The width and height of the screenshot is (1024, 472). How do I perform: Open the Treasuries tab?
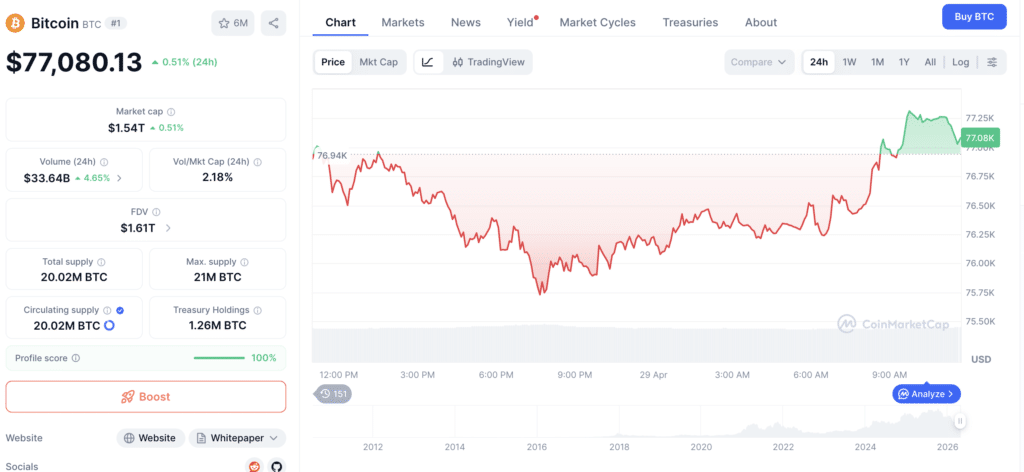click(690, 22)
